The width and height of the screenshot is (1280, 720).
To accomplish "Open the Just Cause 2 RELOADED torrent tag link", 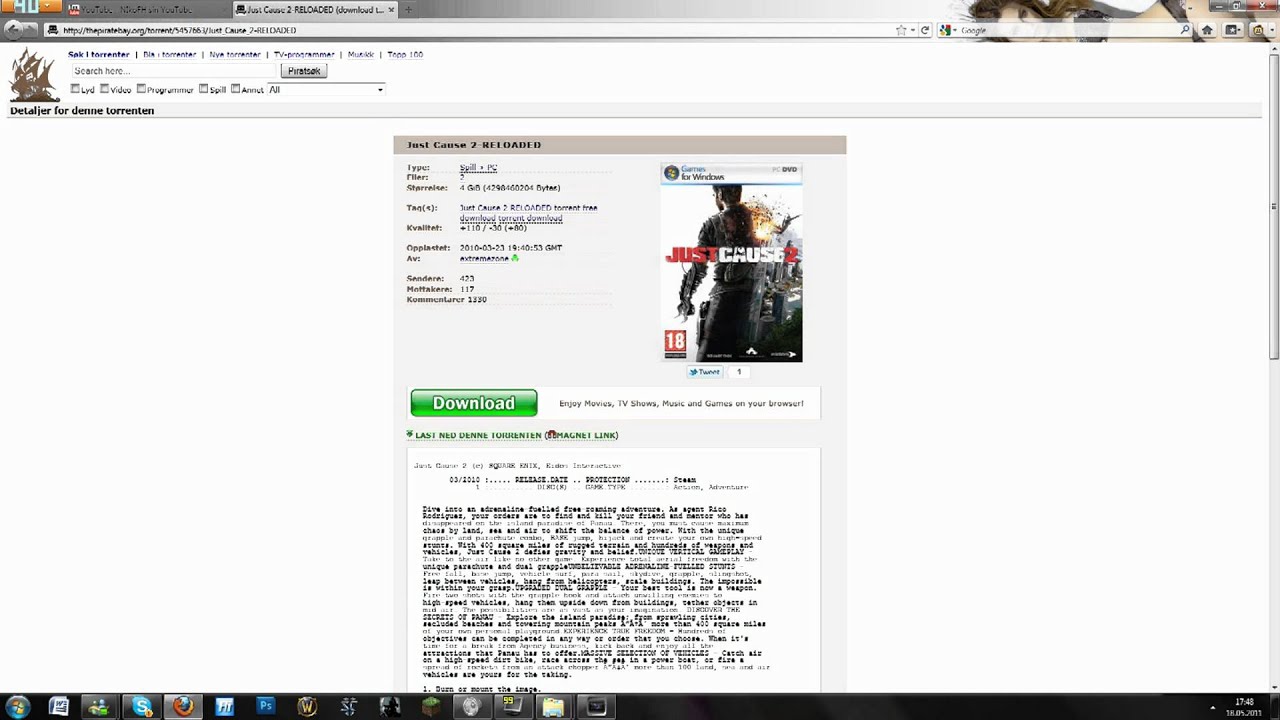I will pyautogui.click(x=528, y=213).
